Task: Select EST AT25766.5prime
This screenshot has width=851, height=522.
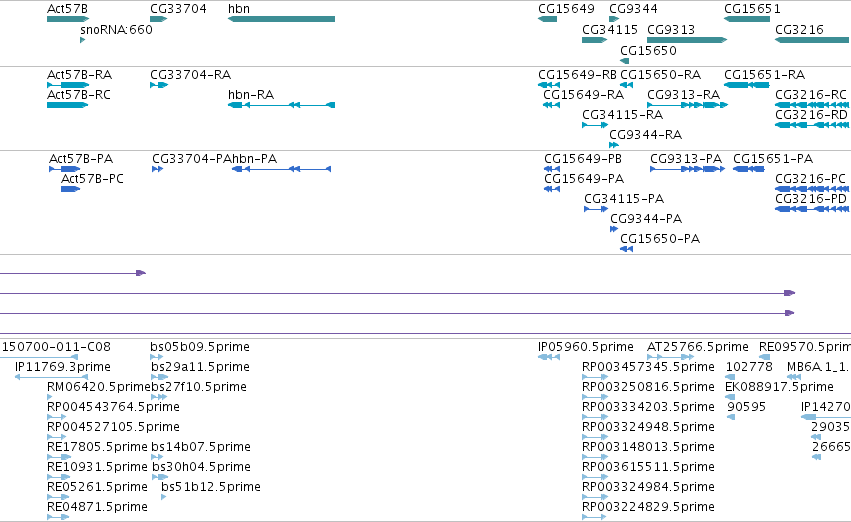Action: coord(671,357)
